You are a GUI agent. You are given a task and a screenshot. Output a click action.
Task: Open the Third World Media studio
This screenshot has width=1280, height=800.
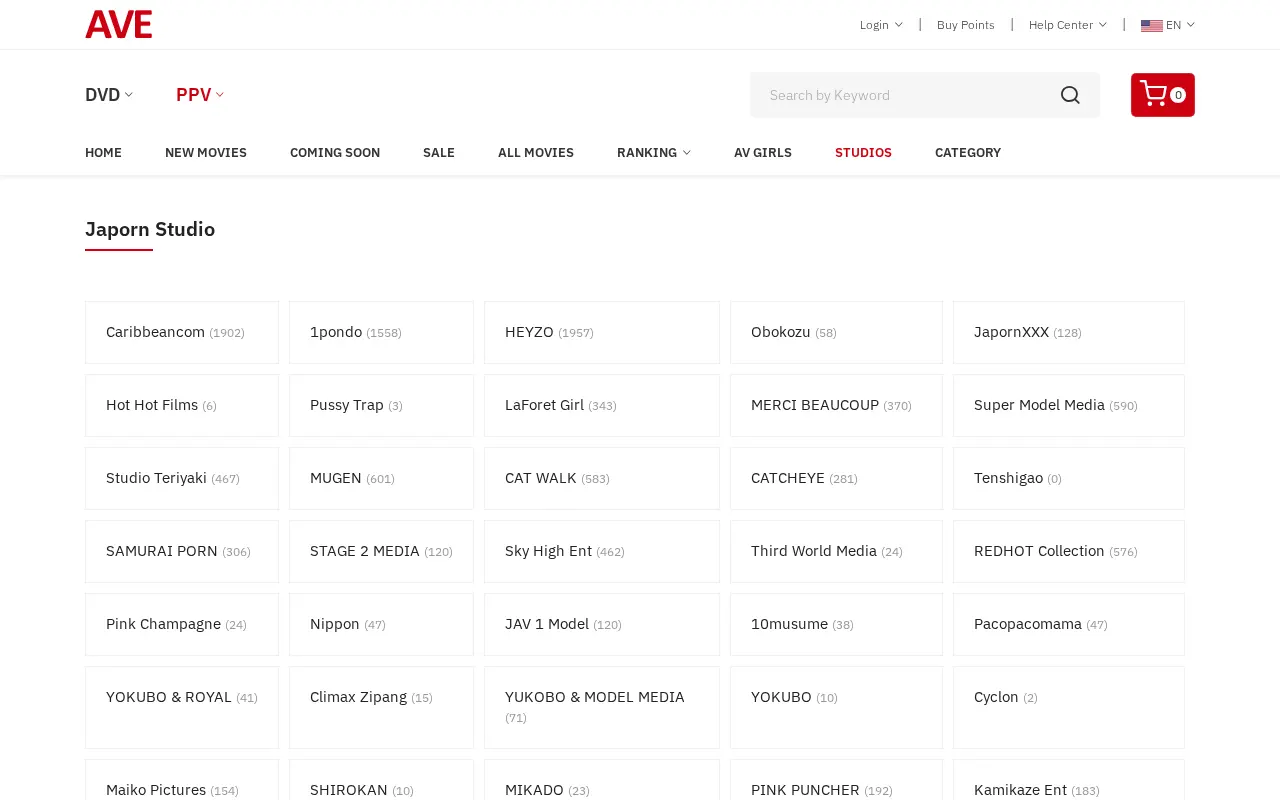tap(836, 551)
